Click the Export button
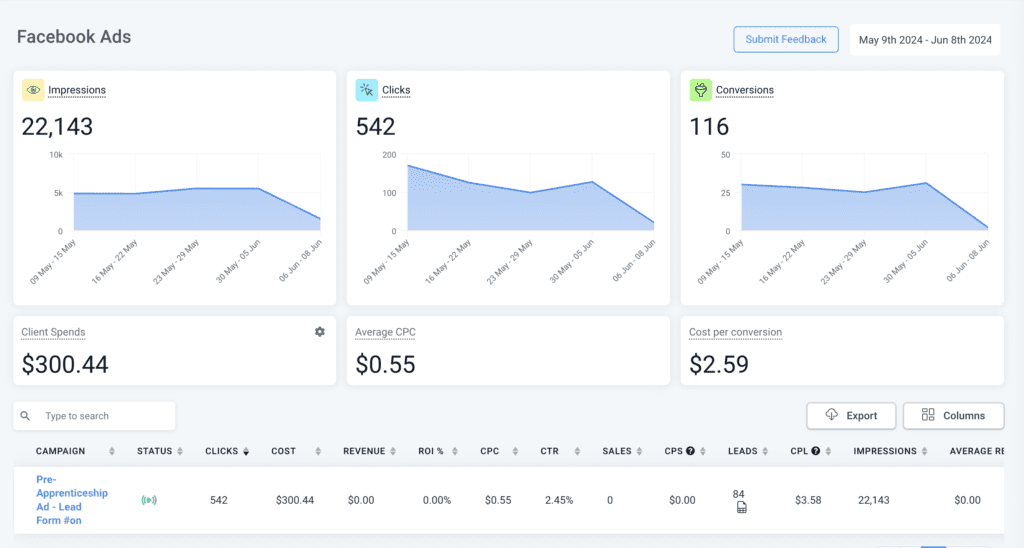Viewport: 1024px width, 548px height. point(851,415)
